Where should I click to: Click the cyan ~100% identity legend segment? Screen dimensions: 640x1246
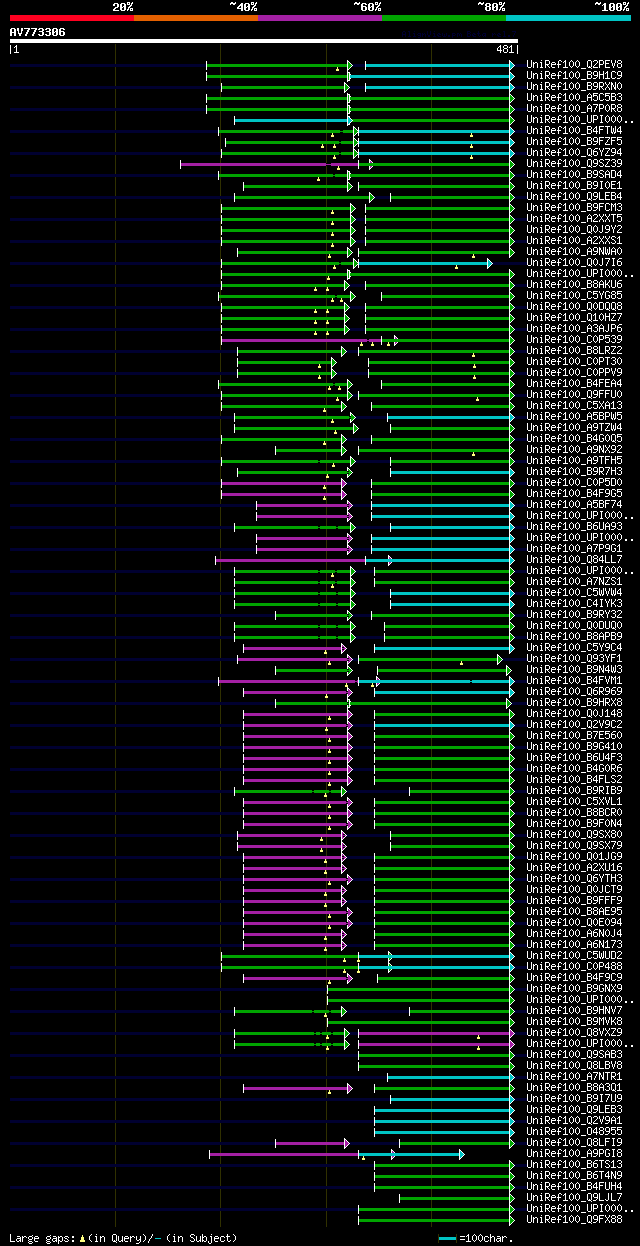tap(568, 18)
